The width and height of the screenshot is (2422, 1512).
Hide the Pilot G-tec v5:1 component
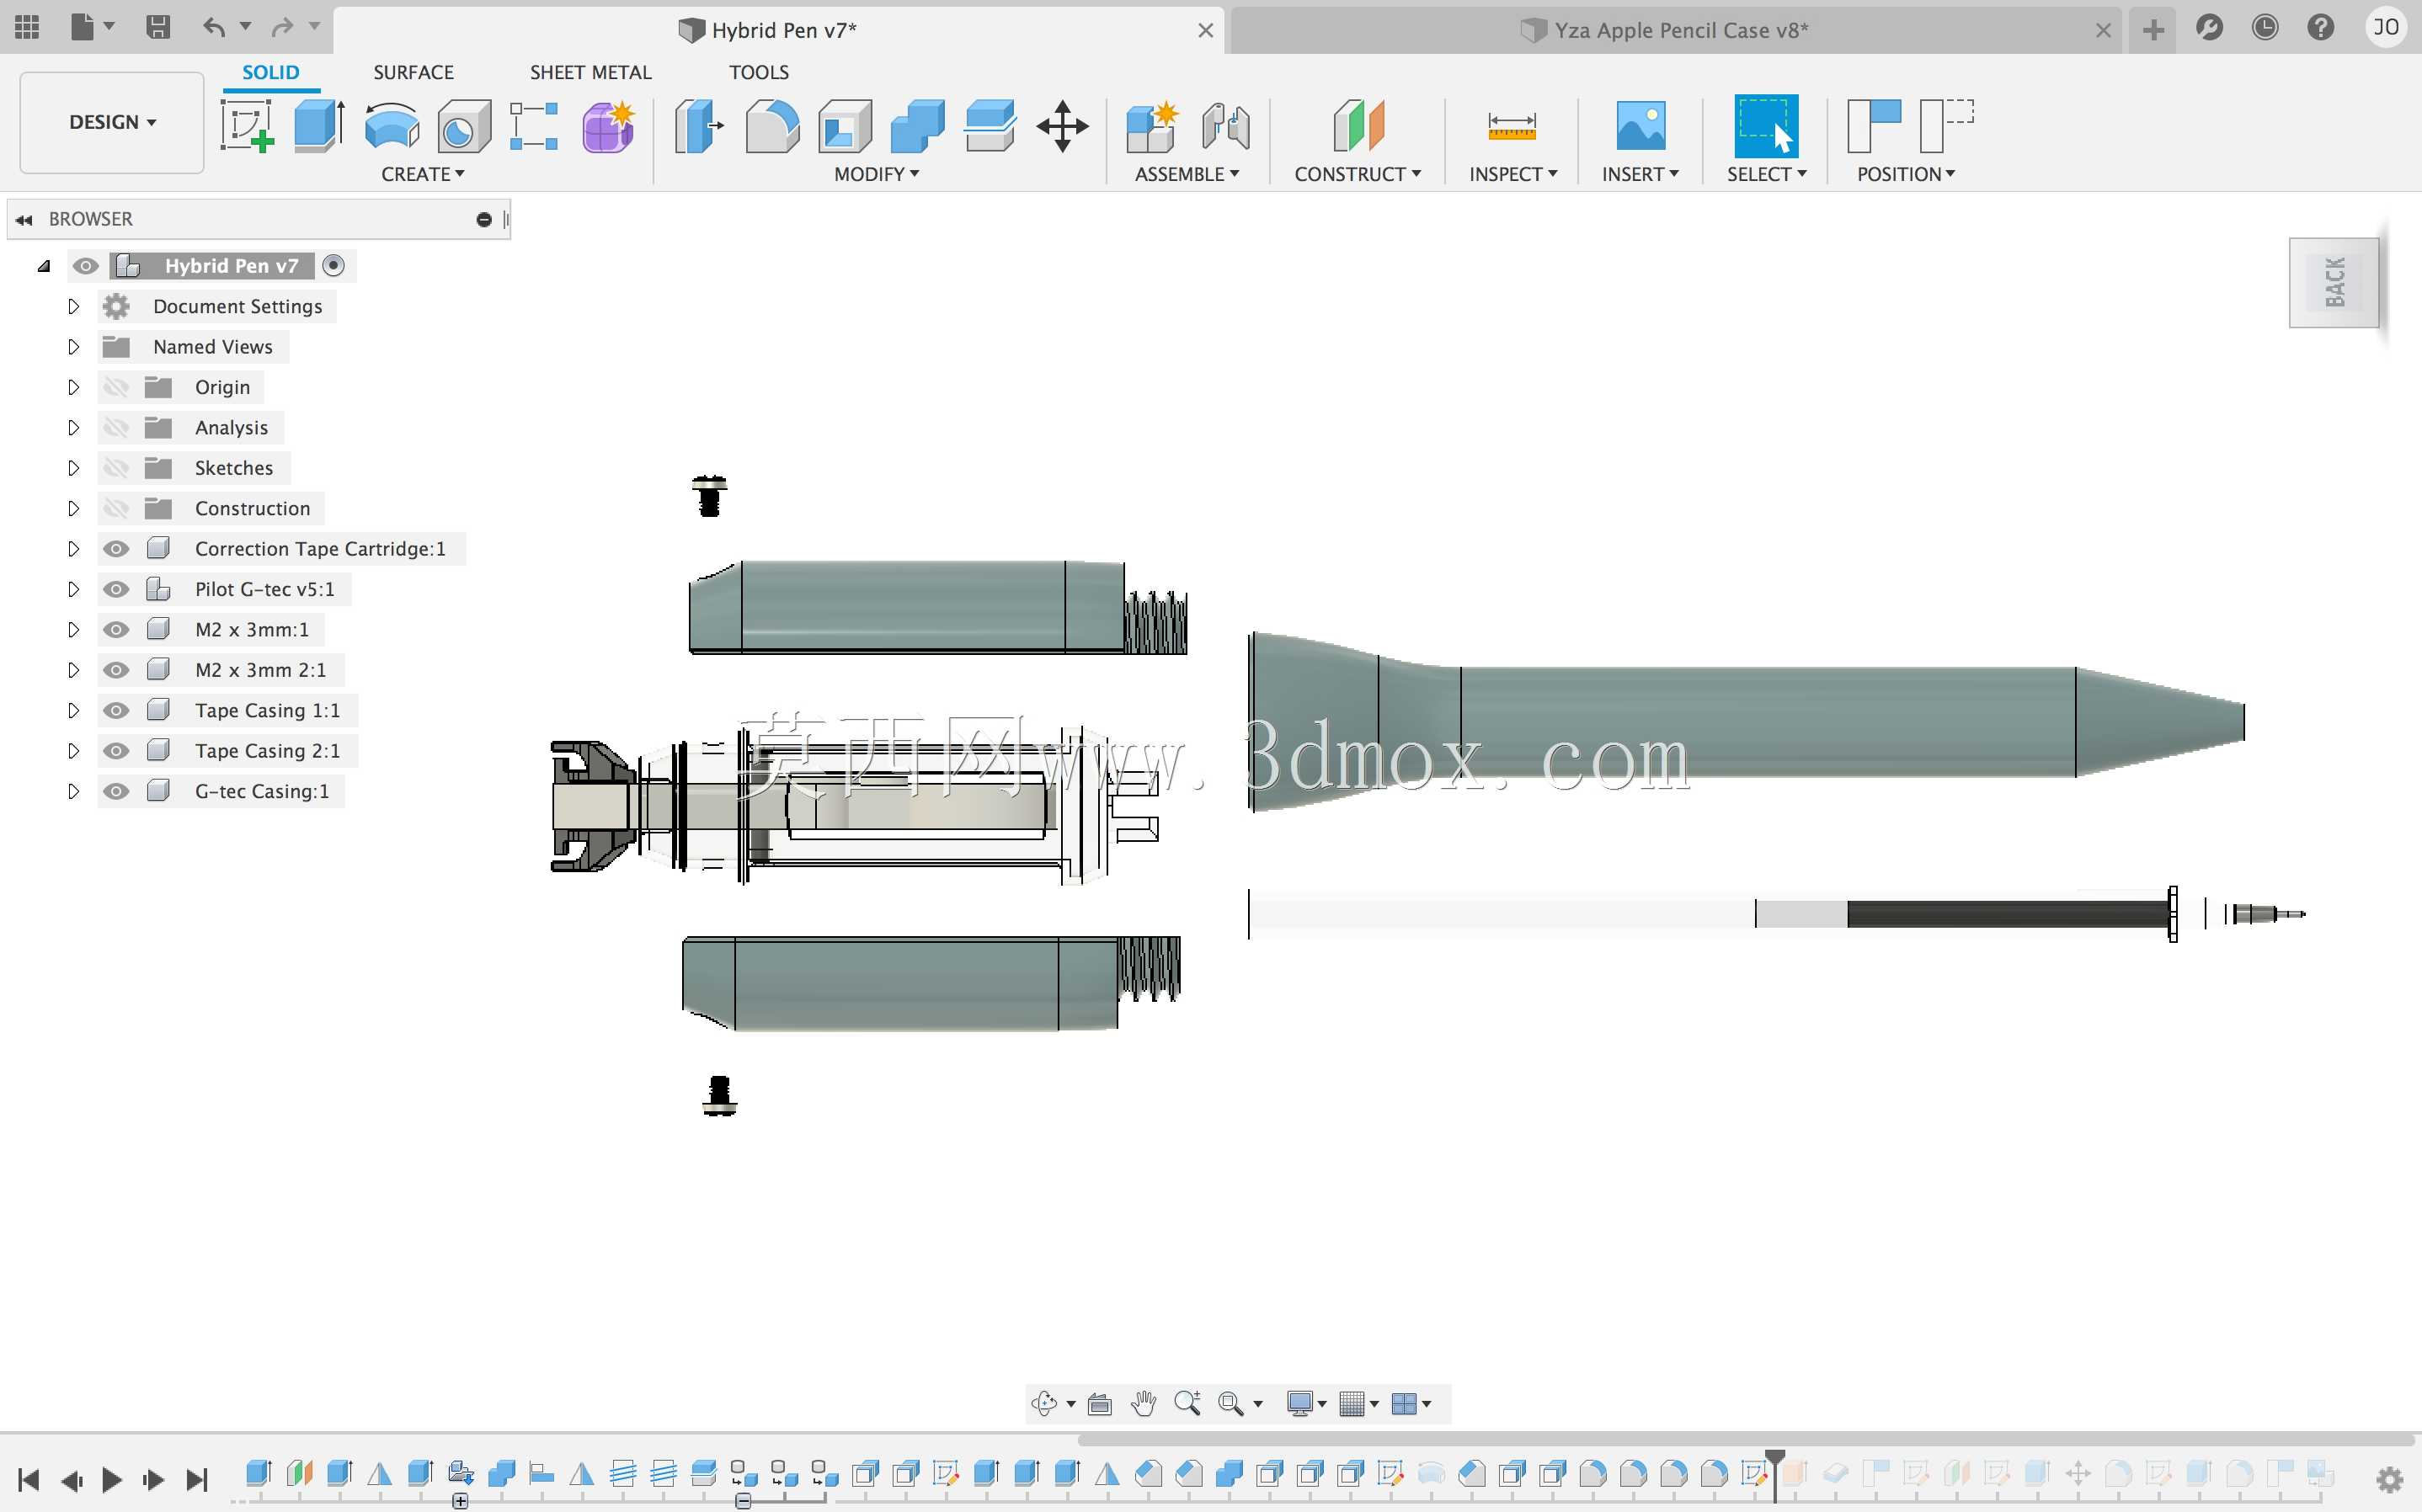point(116,589)
